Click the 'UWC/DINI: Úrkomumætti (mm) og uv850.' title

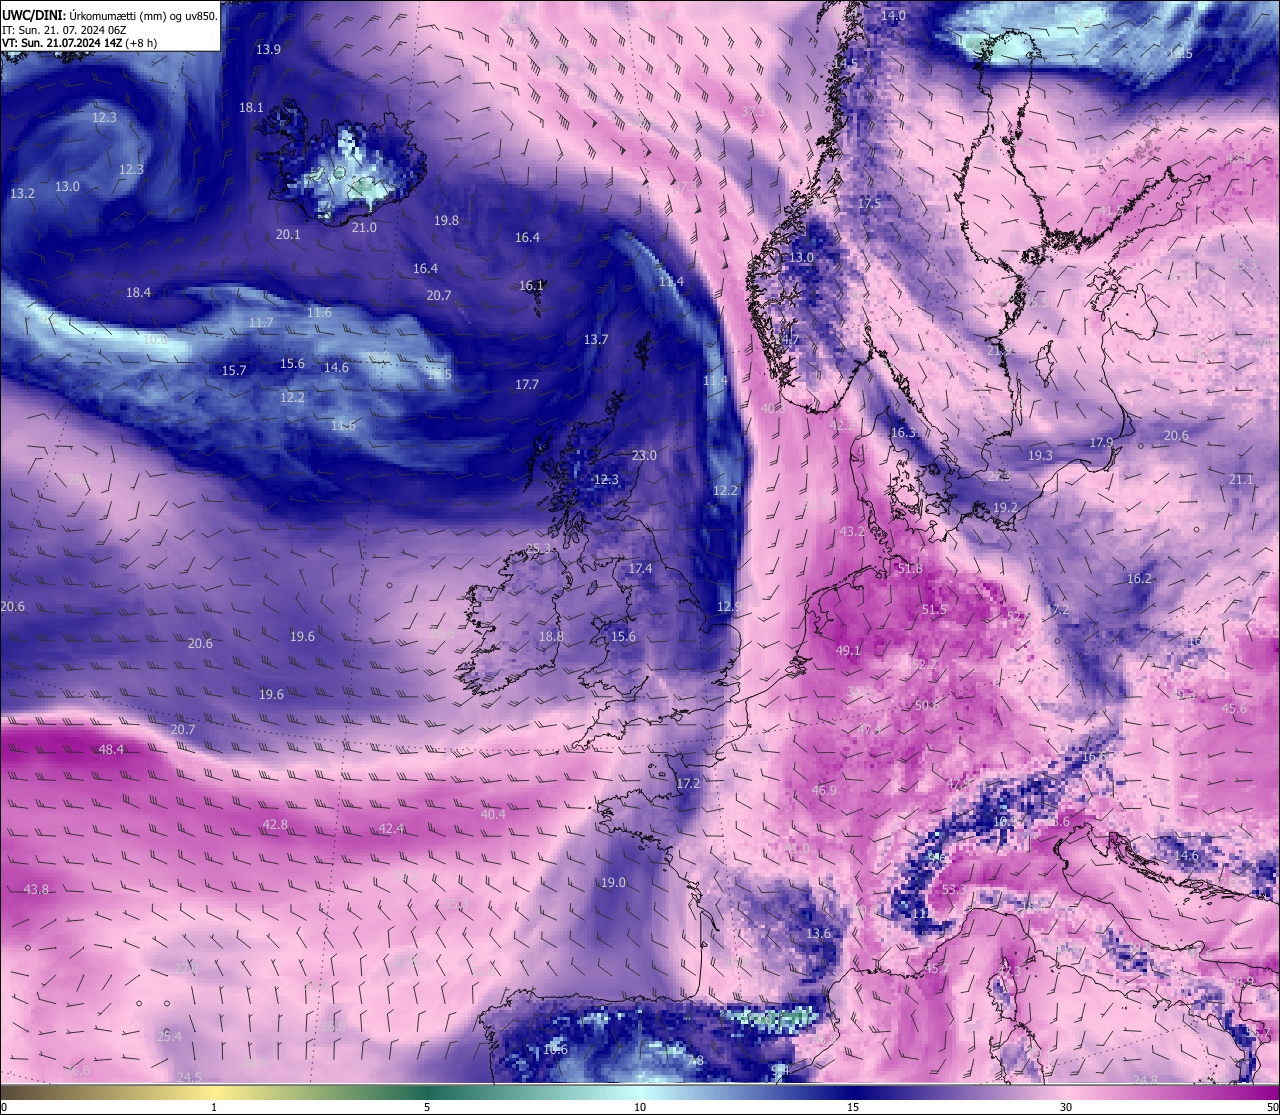pos(110,16)
